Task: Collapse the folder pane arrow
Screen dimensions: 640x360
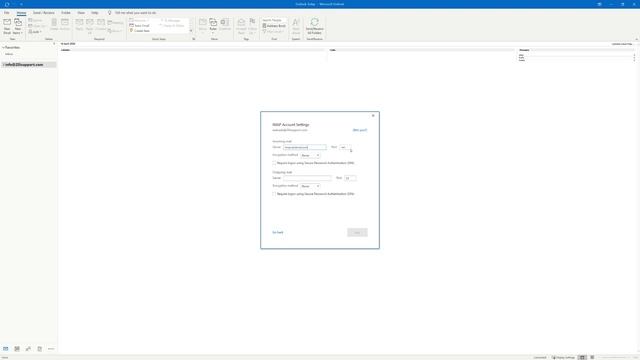Action: pos(54,44)
